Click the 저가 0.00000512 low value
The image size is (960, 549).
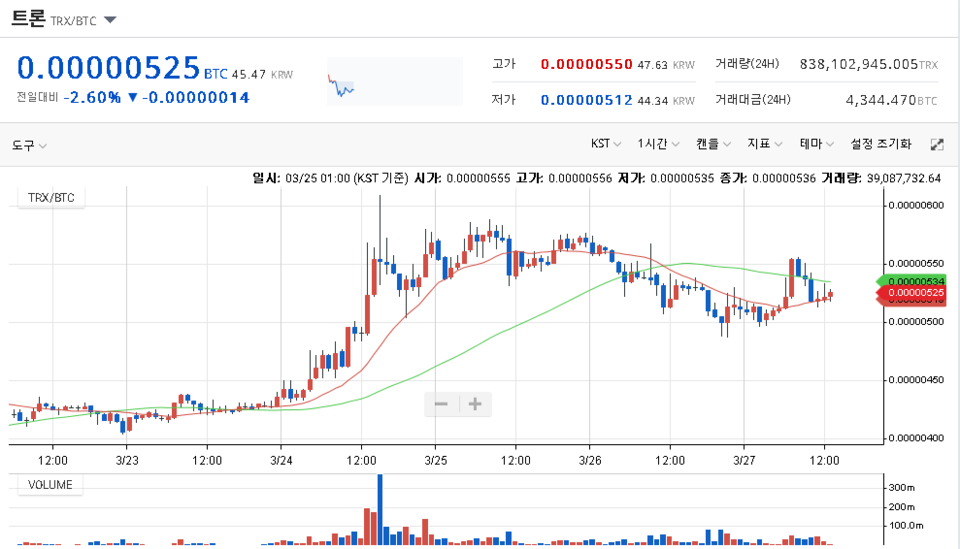coord(586,100)
